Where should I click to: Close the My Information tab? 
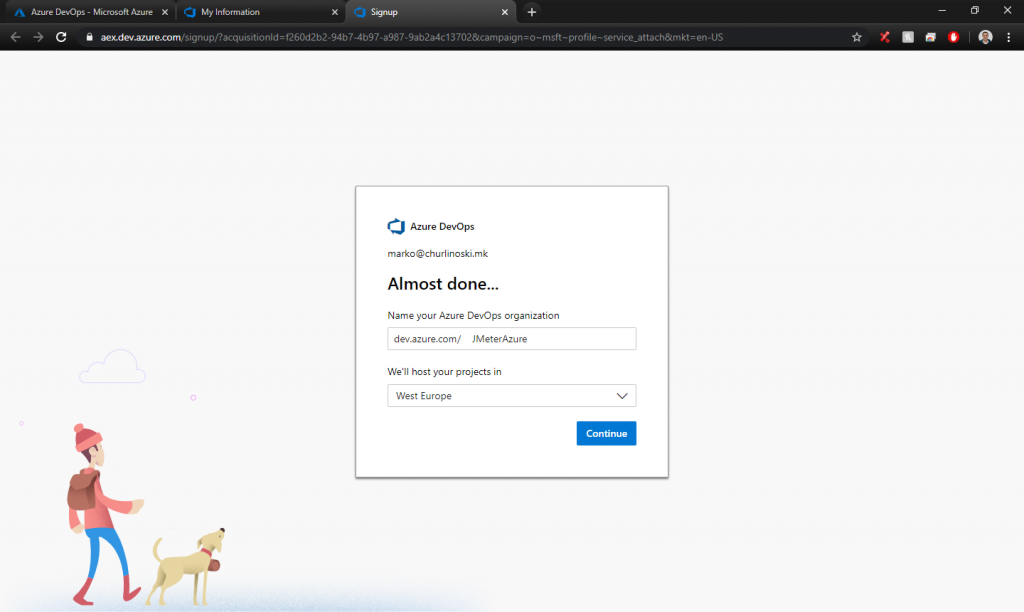(334, 12)
